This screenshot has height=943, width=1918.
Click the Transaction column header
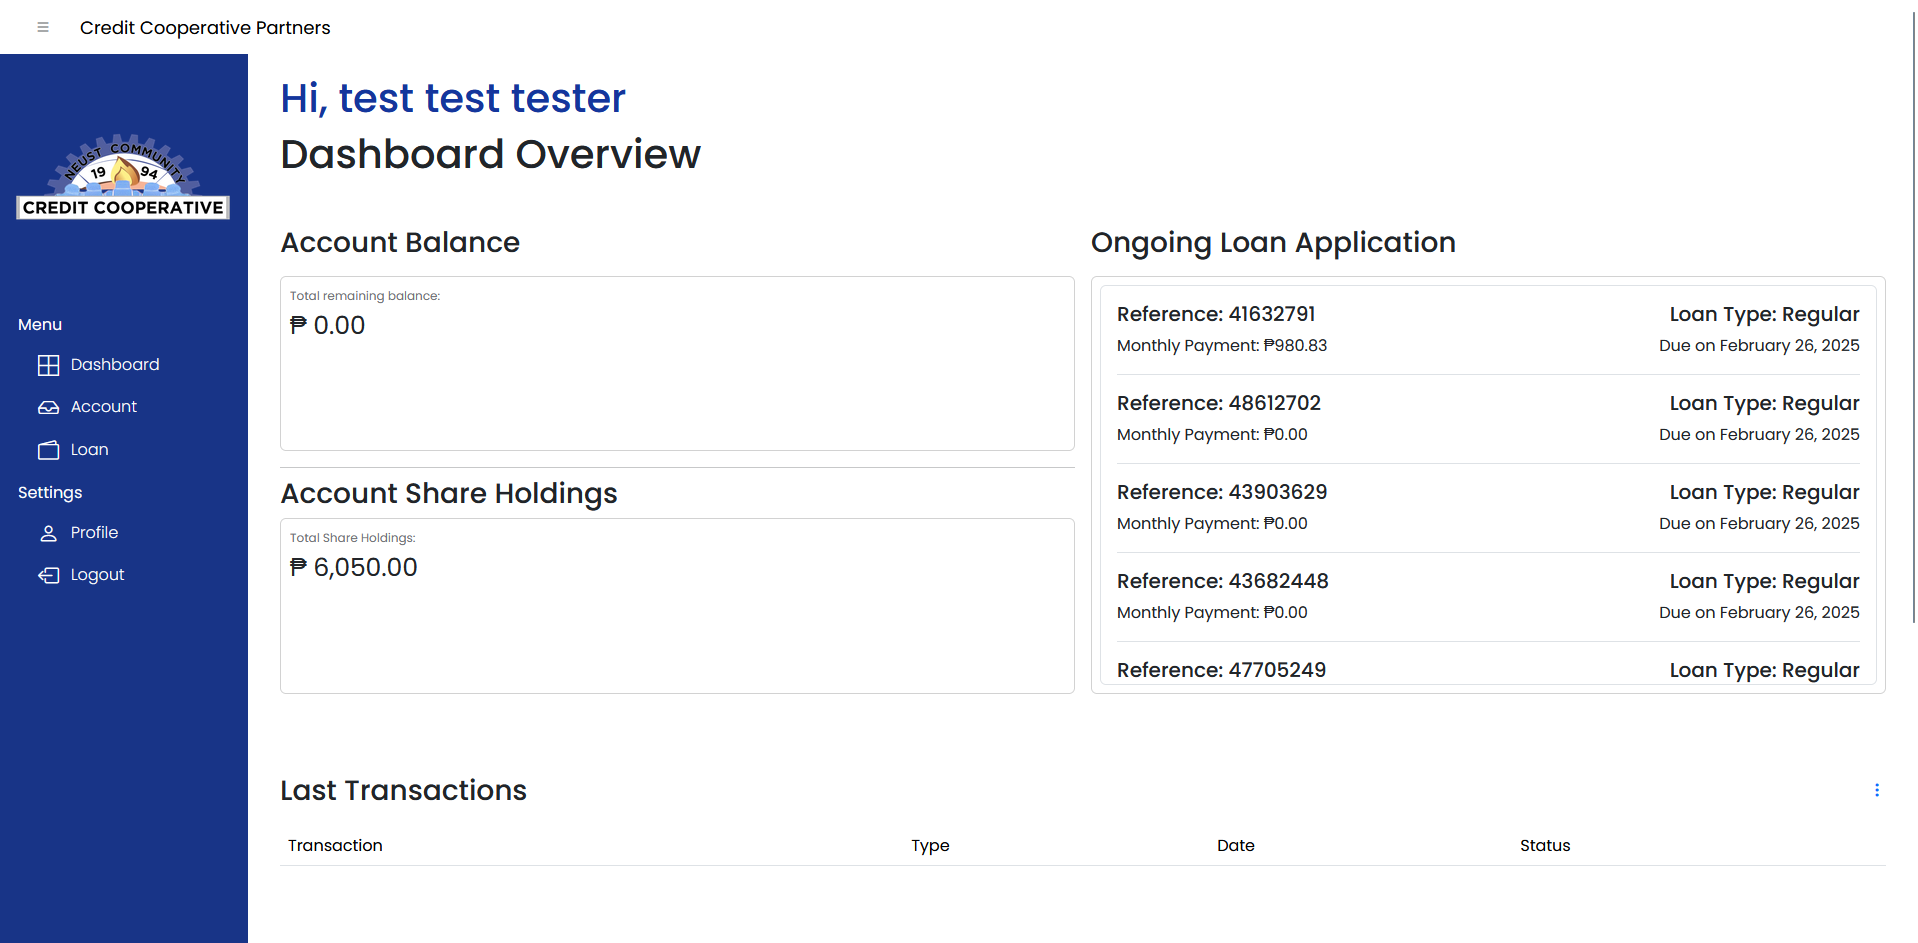(335, 846)
